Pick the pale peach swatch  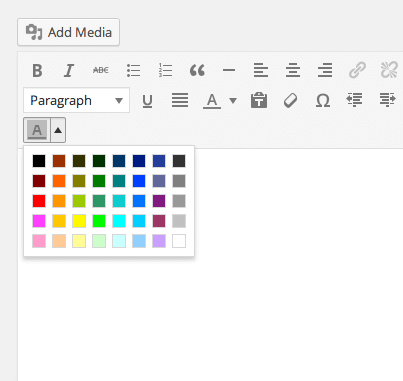tap(59, 241)
